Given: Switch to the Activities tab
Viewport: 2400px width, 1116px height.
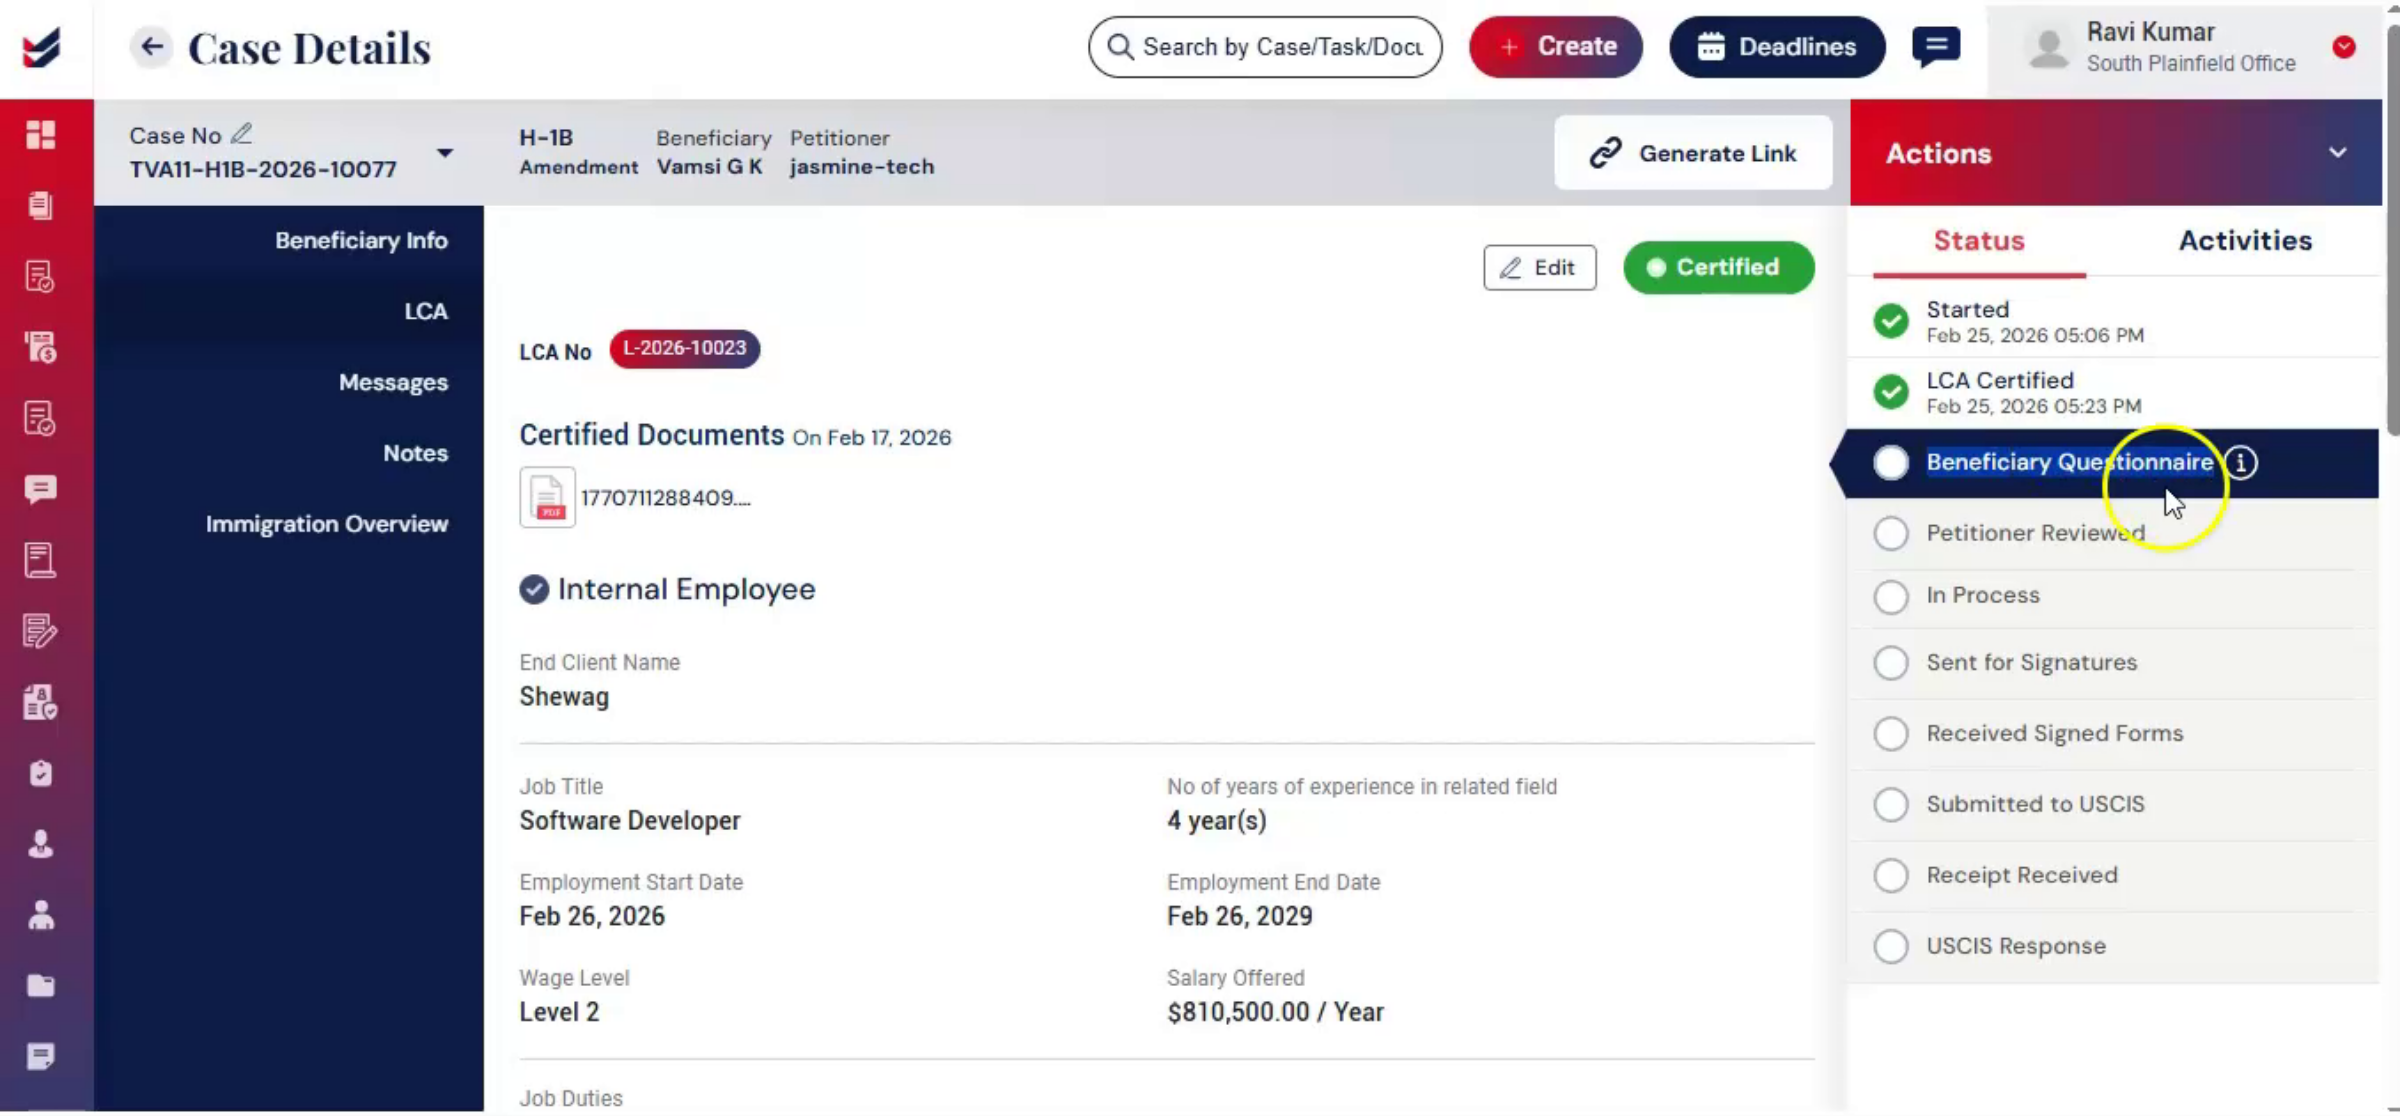Looking at the screenshot, I should click(x=2245, y=241).
